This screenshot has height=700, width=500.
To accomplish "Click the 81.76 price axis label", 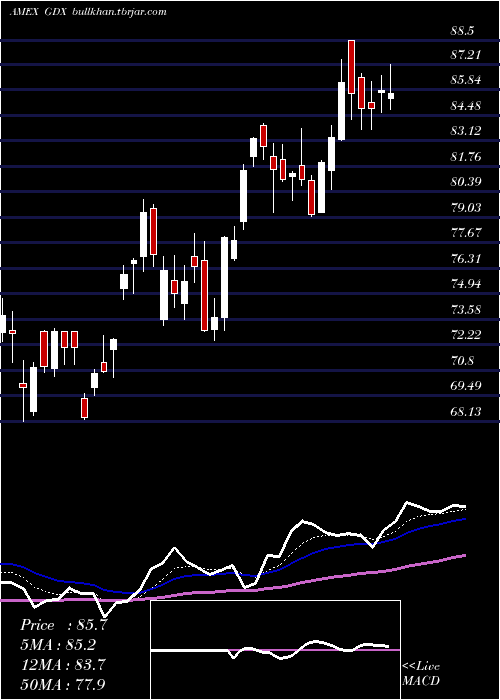I will click(466, 157).
